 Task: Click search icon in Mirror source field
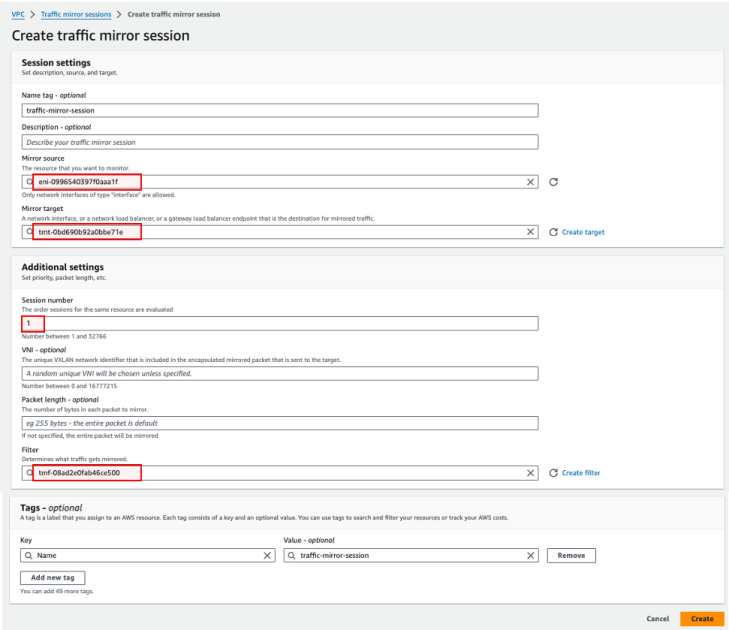[x=29, y=181]
